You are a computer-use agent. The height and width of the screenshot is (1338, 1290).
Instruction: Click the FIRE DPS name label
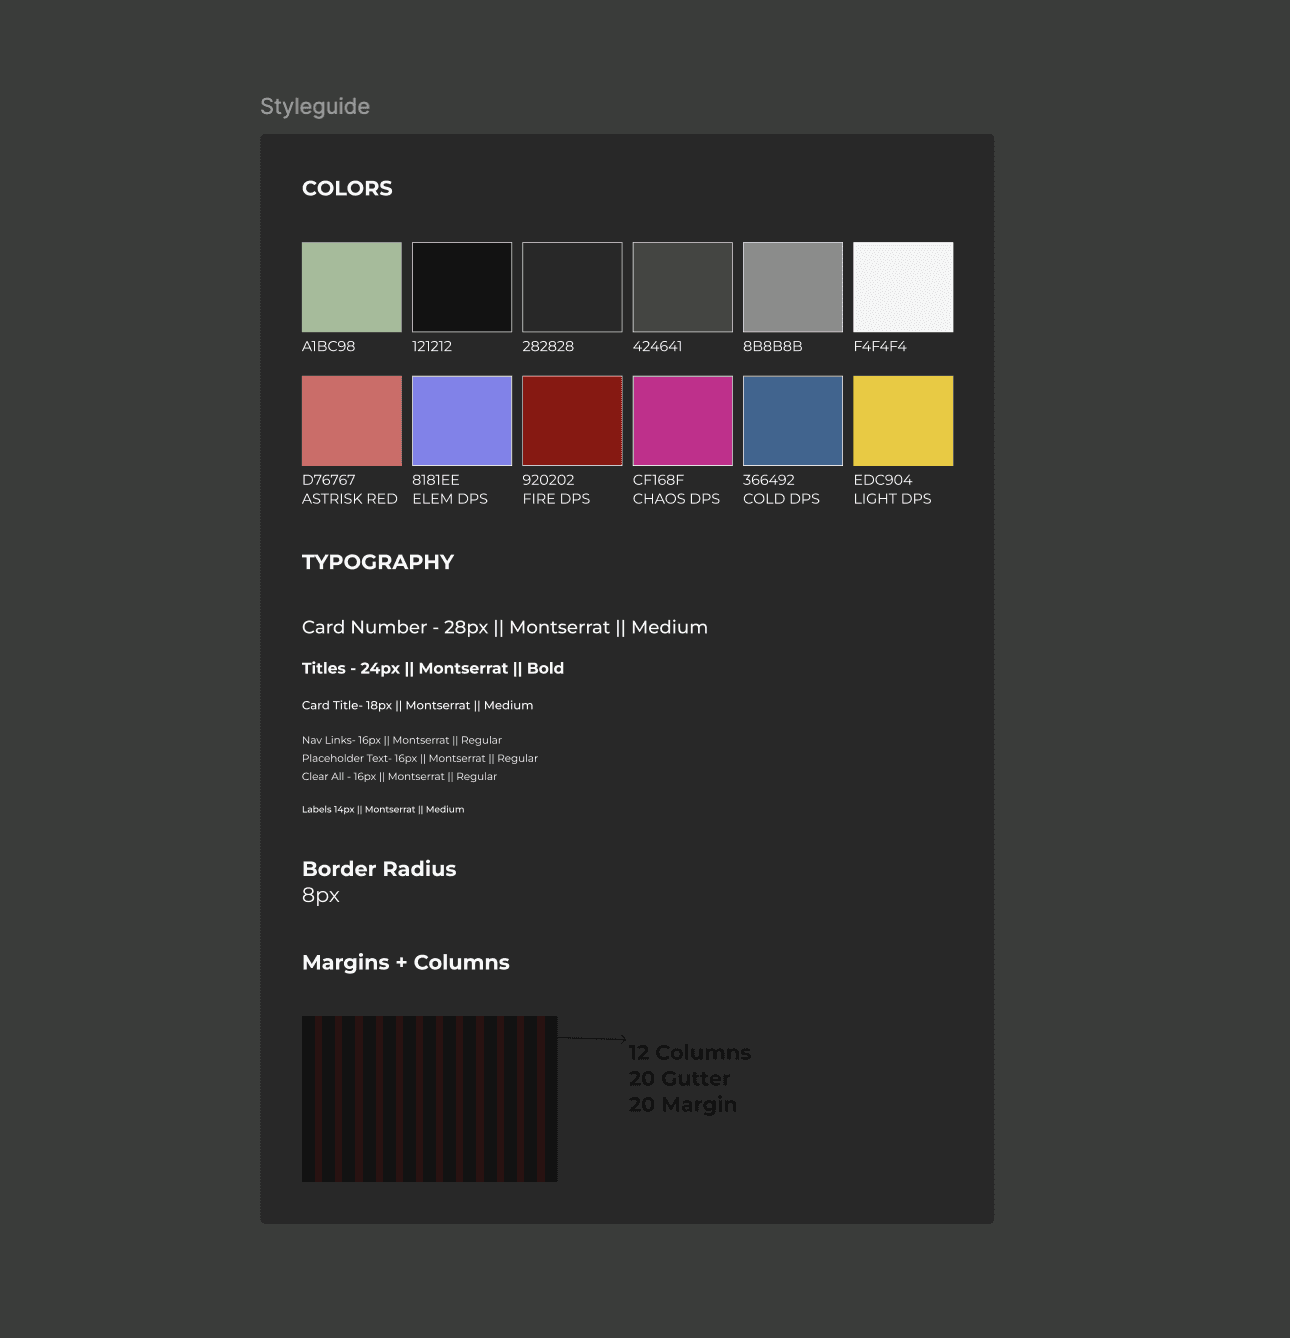coord(556,499)
